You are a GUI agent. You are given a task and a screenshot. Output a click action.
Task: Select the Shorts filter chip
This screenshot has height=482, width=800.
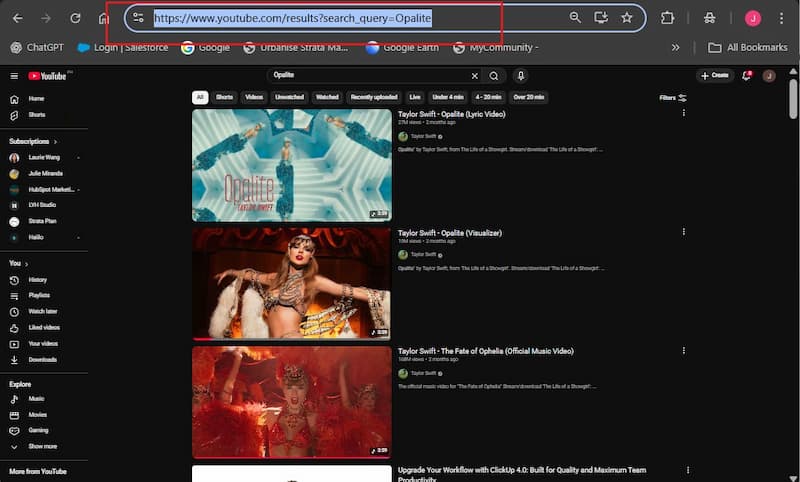click(x=224, y=97)
